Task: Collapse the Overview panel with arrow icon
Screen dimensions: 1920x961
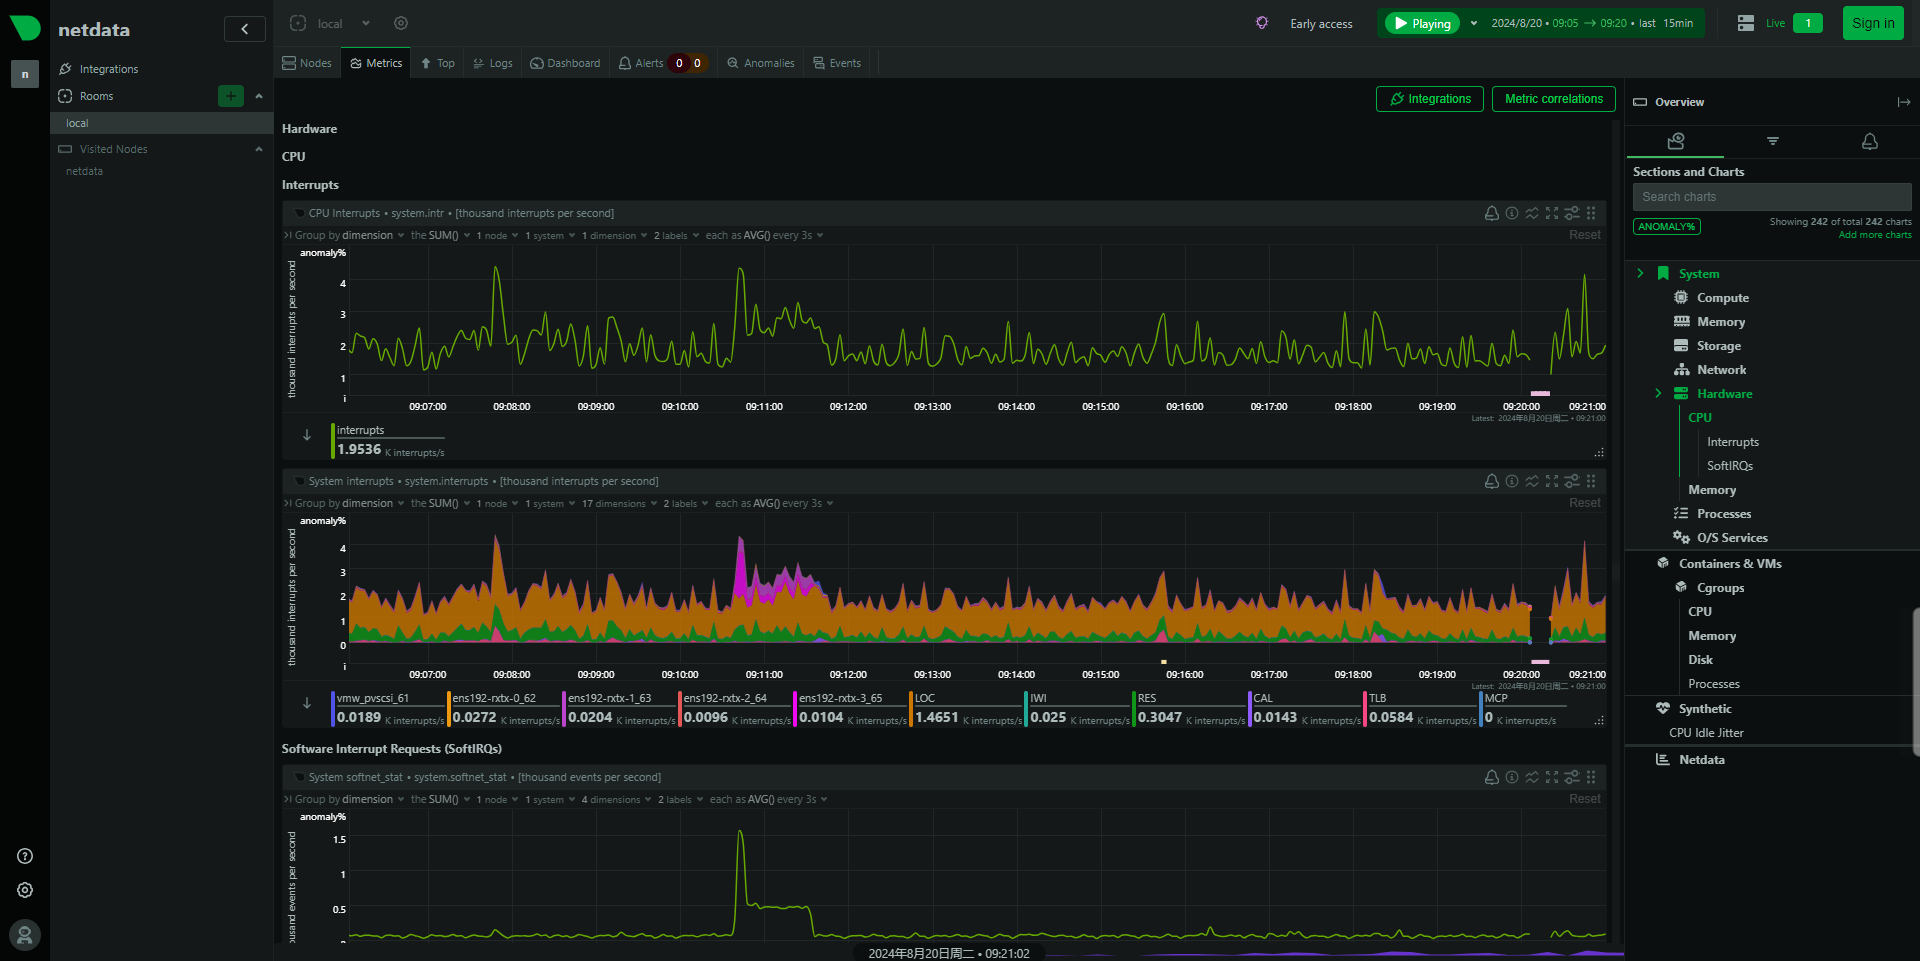Action: [x=1903, y=102]
